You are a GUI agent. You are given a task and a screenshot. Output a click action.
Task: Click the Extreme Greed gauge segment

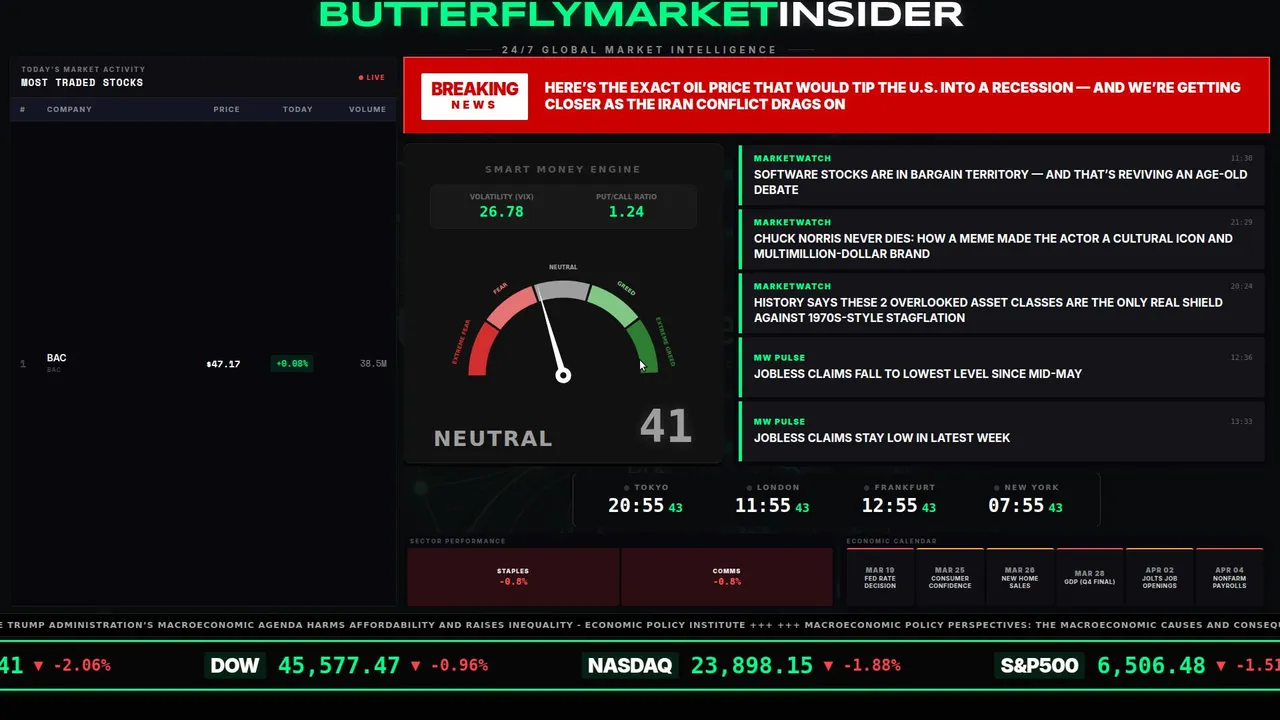tap(644, 347)
